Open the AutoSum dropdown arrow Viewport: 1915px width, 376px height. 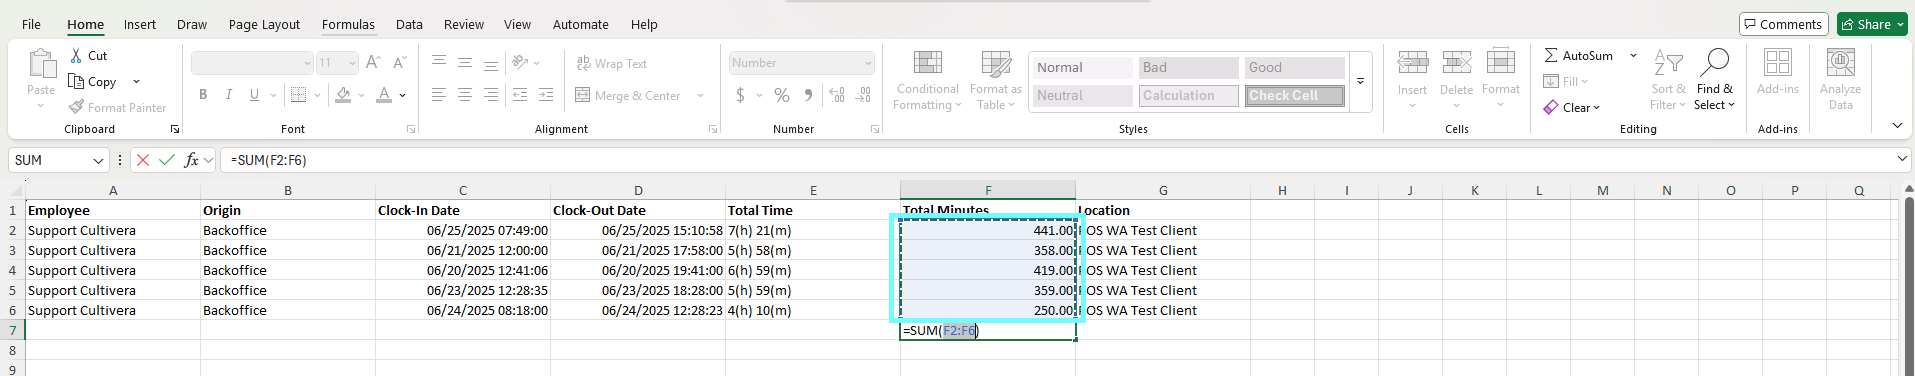(x=1633, y=56)
